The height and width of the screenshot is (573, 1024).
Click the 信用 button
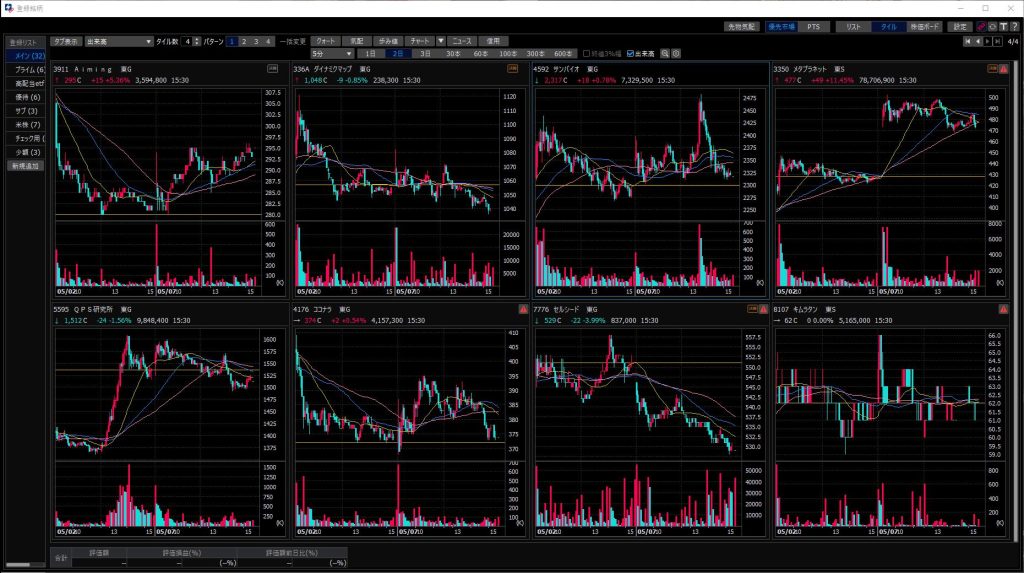493,41
